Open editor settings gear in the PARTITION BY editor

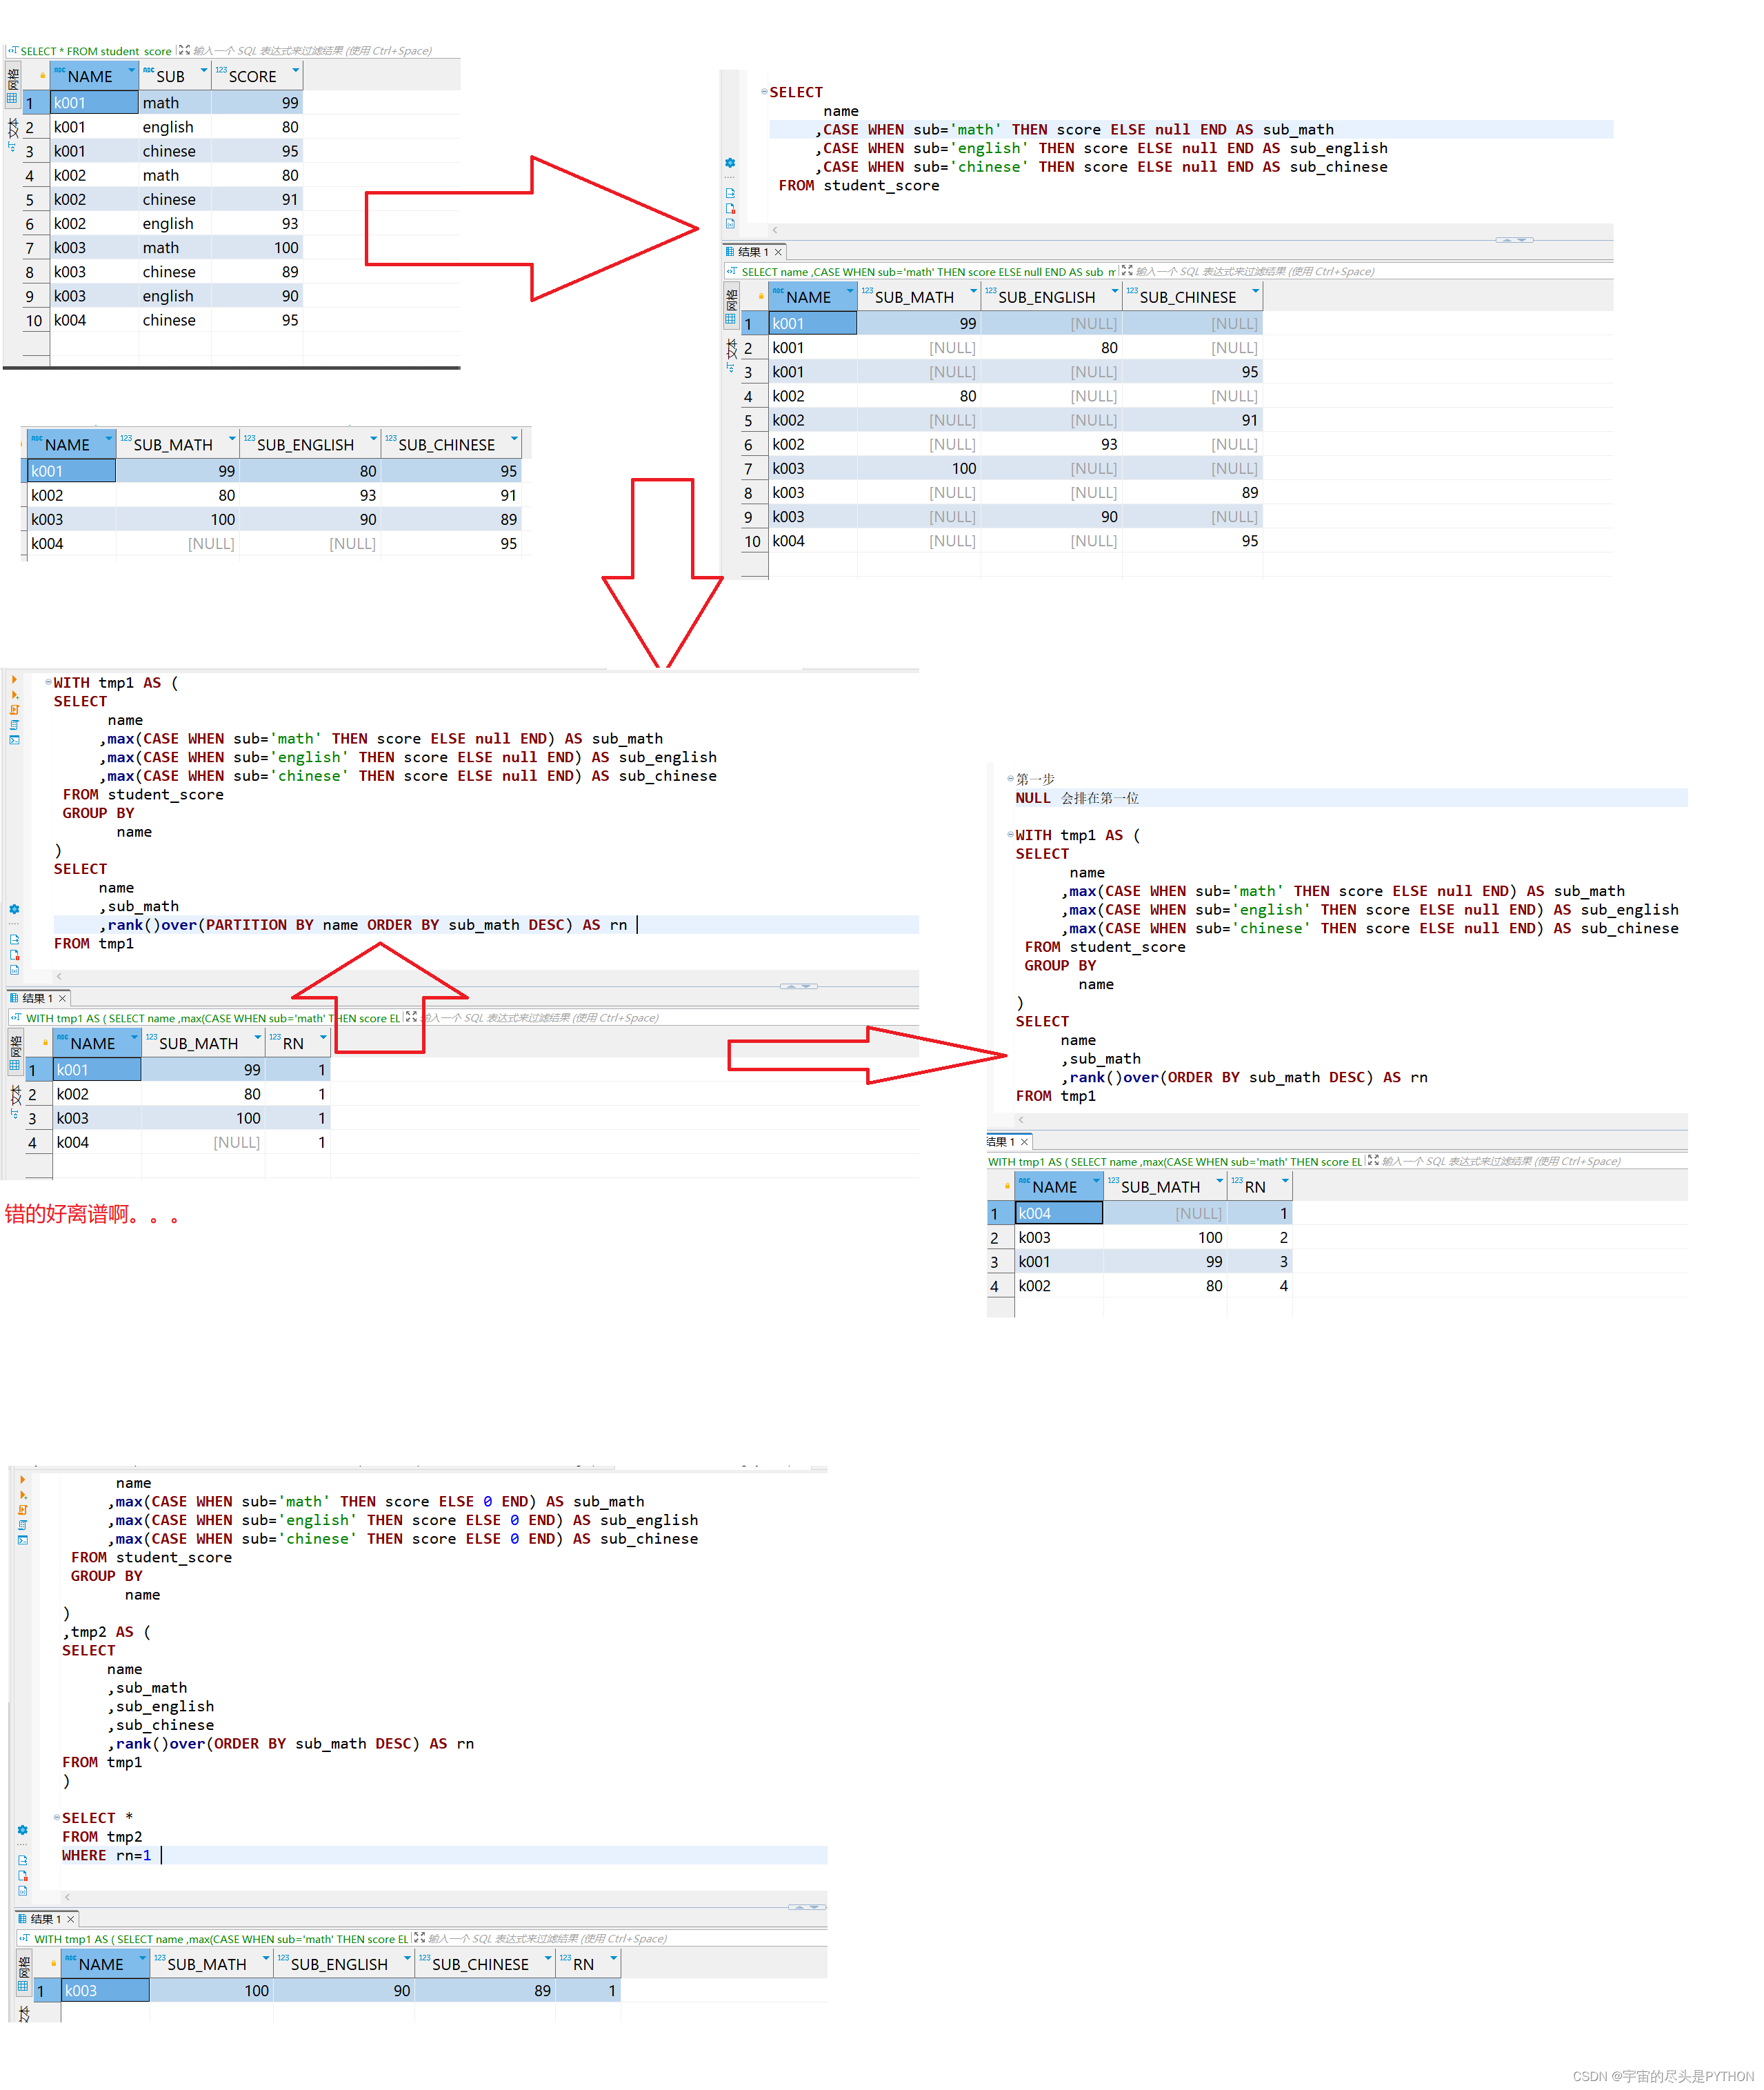14,909
